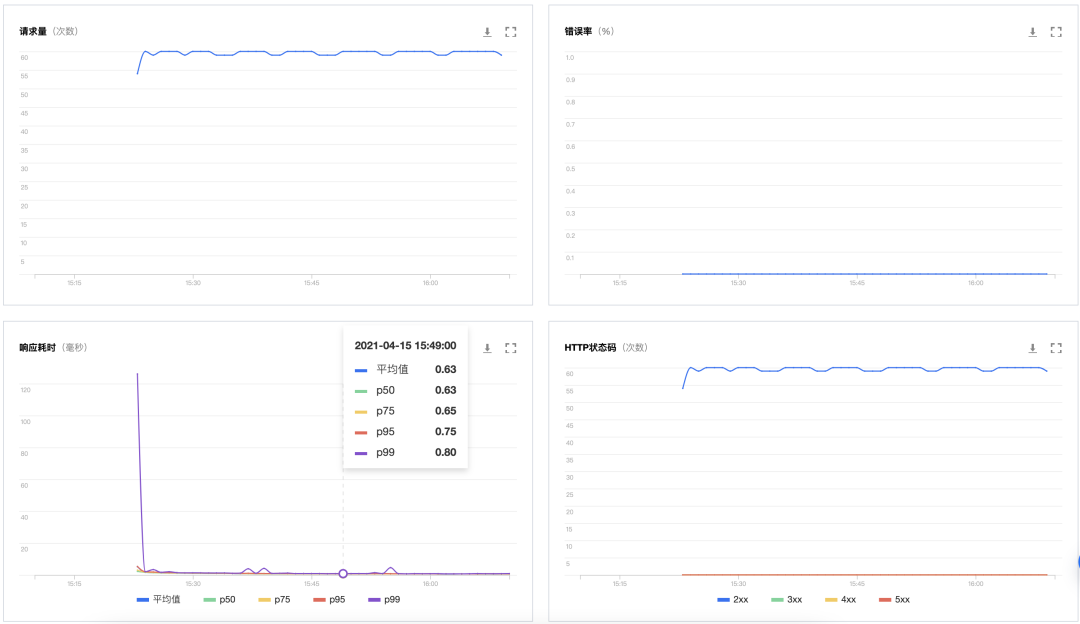Screen dimensions: 1080x624
Task: Toggle the 平均值 series in the legend
Action: coord(159,600)
